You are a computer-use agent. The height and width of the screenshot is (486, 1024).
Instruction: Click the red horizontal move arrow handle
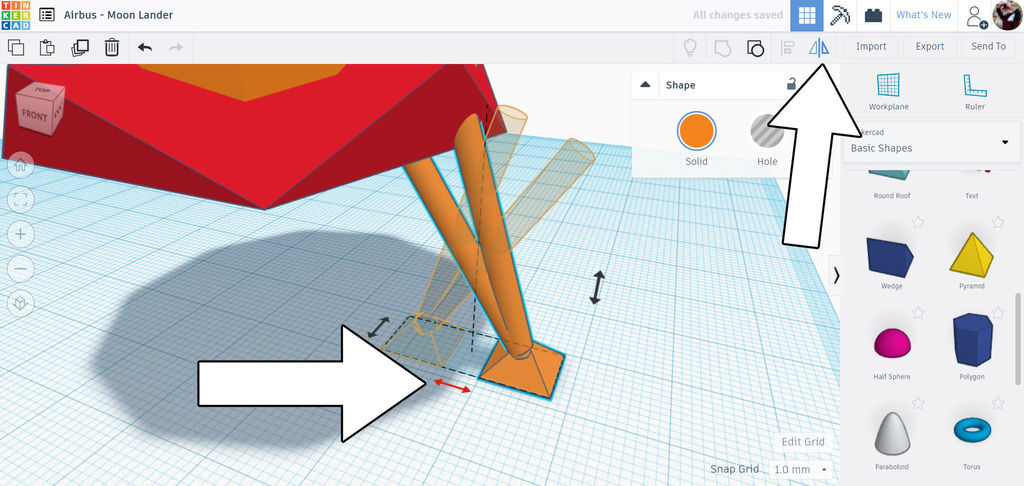point(452,385)
